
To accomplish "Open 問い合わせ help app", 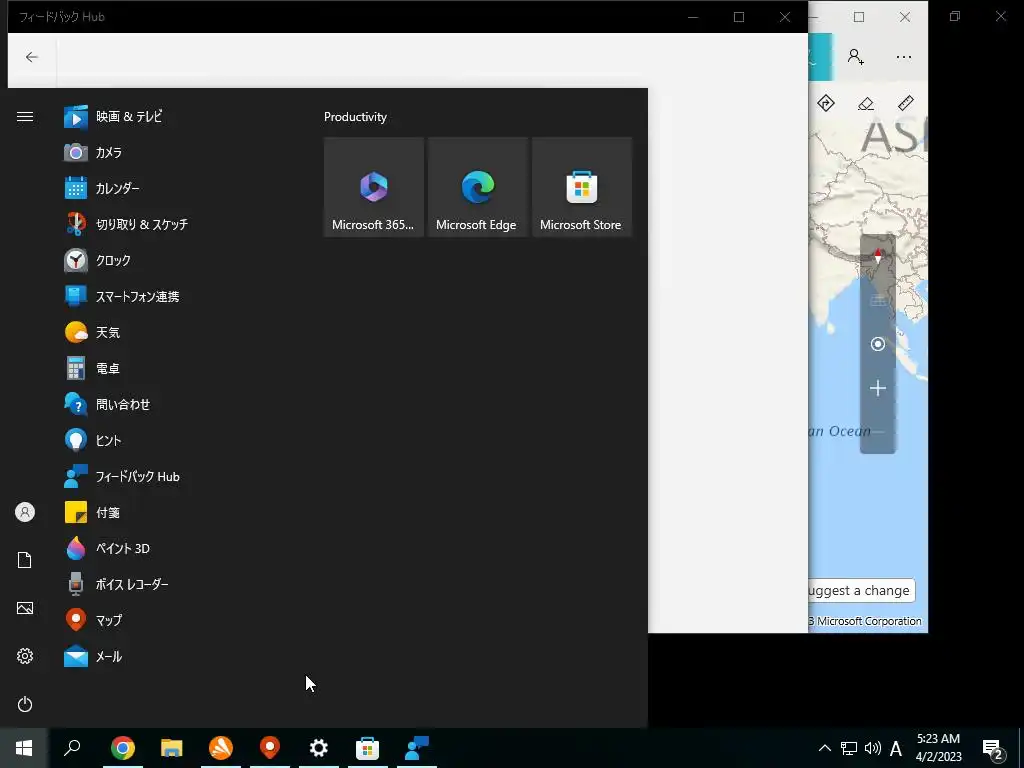I will pos(176,405).
